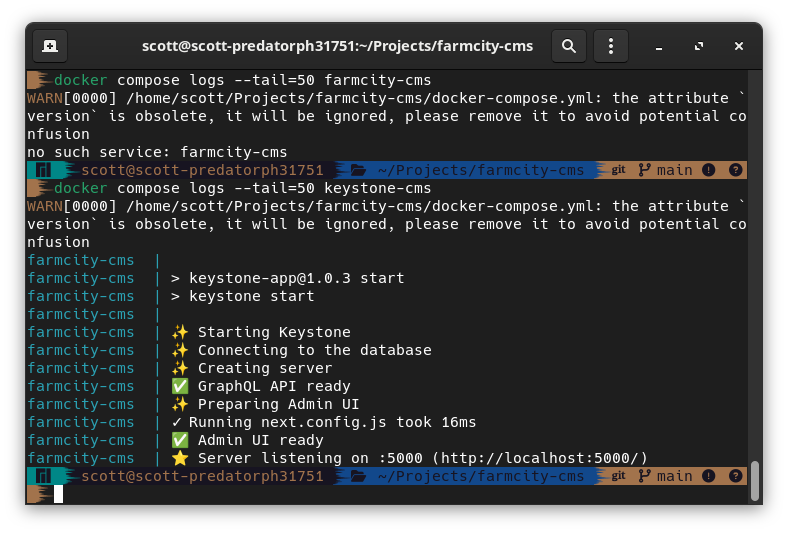
Task: Open the terminal search
Action: (x=568, y=46)
